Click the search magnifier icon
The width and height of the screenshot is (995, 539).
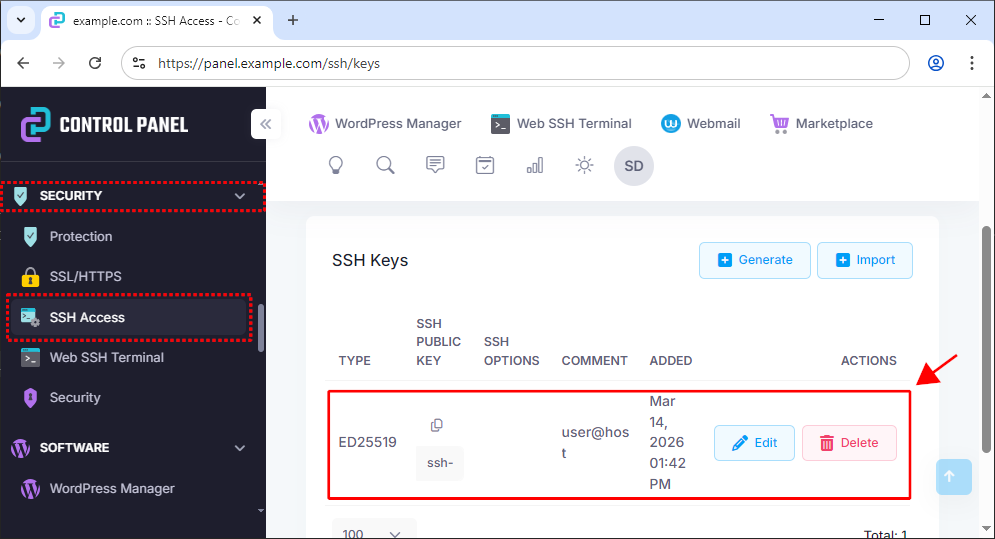click(385, 166)
